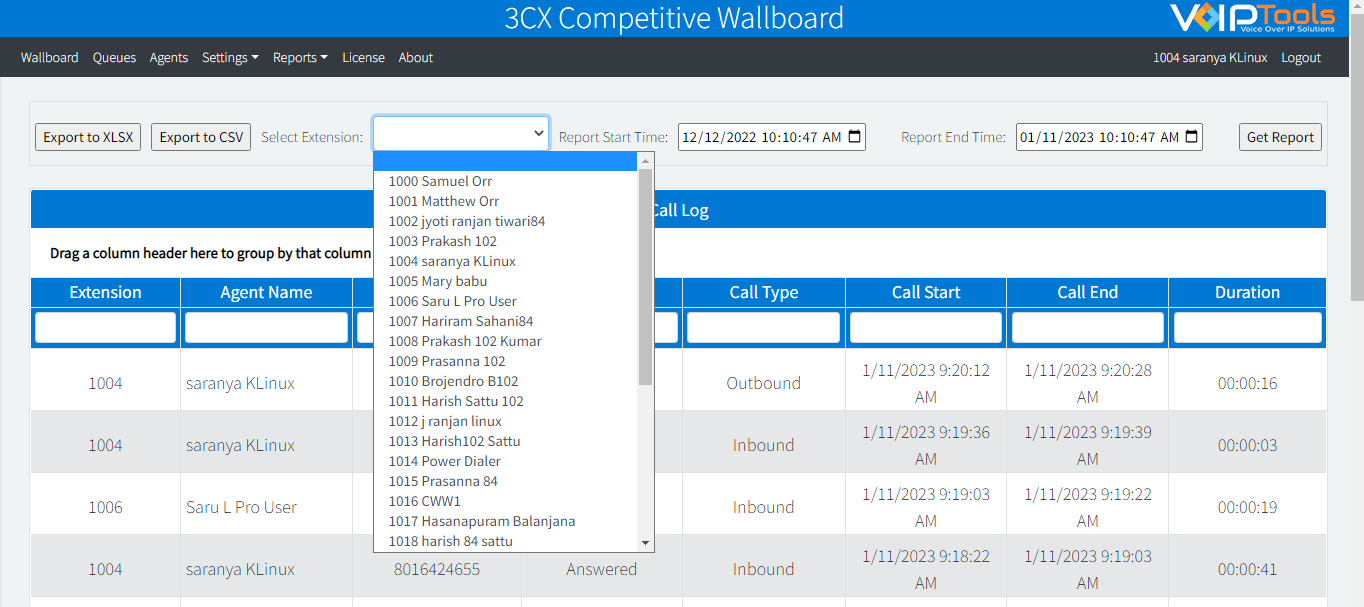Screen dimensions: 1364x607
Task: Open the Agents page
Action: click(x=169, y=57)
